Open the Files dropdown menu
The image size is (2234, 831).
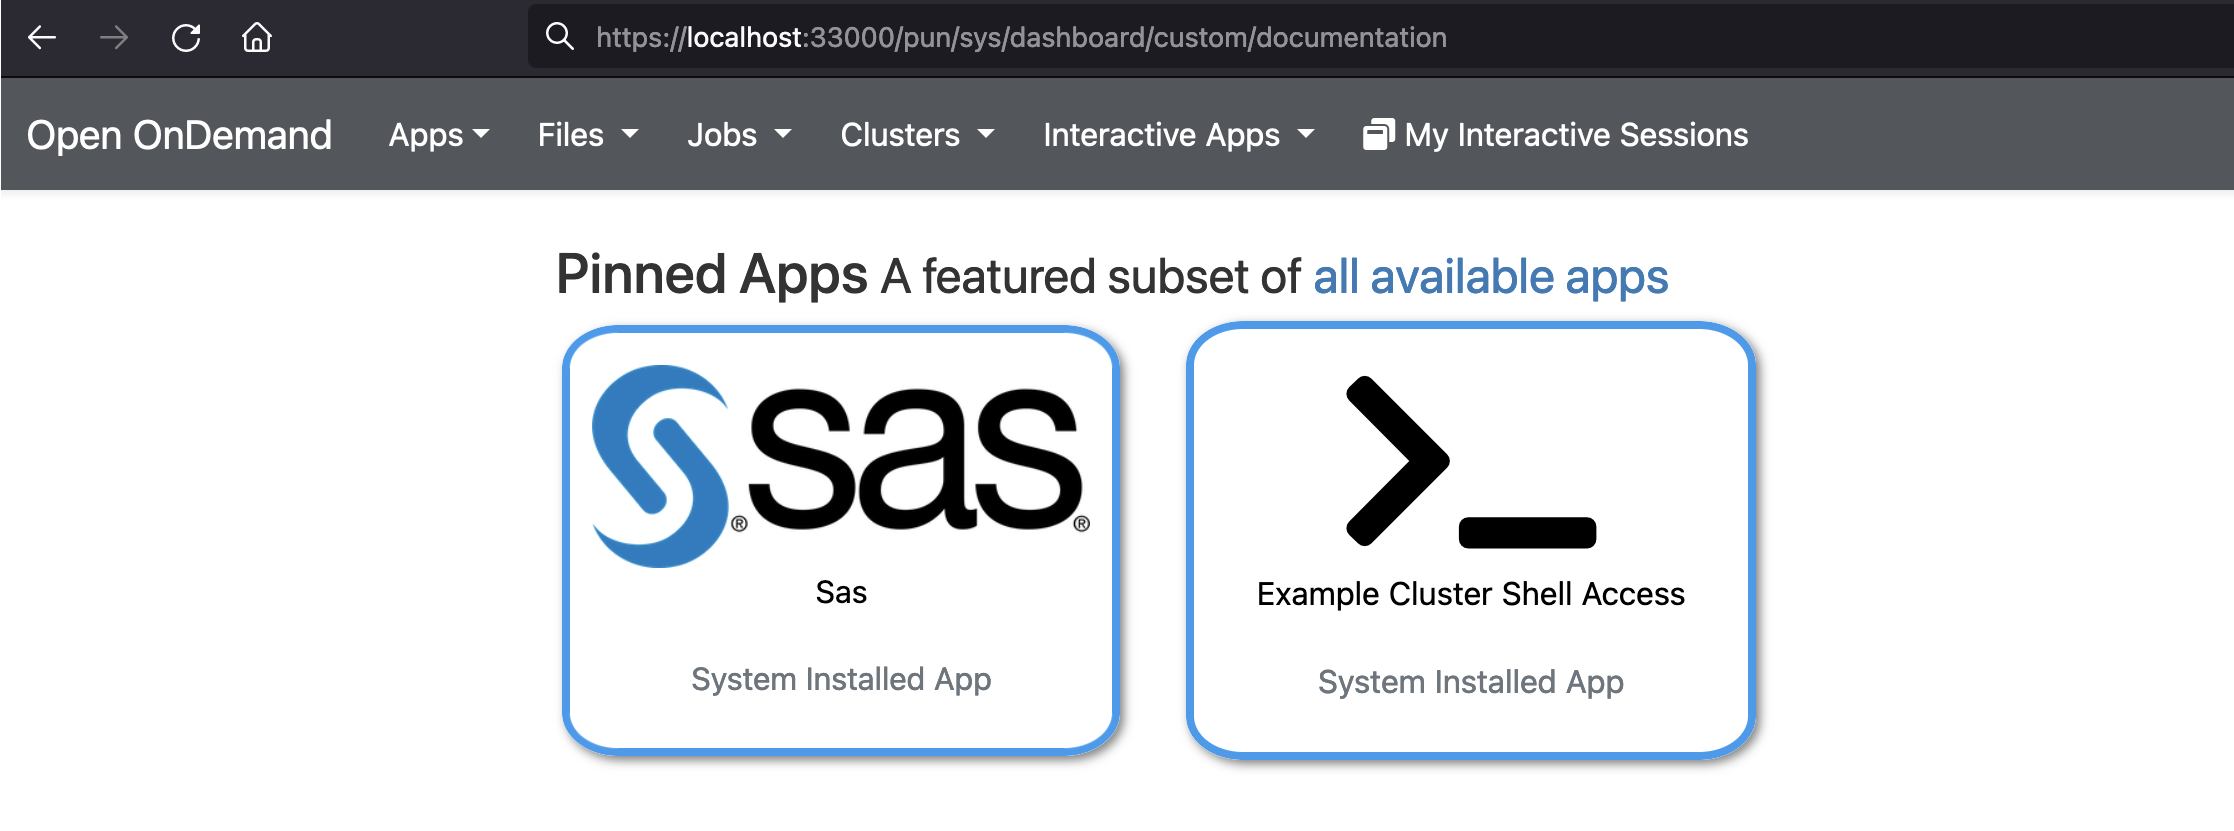pyautogui.click(x=587, y=135)
